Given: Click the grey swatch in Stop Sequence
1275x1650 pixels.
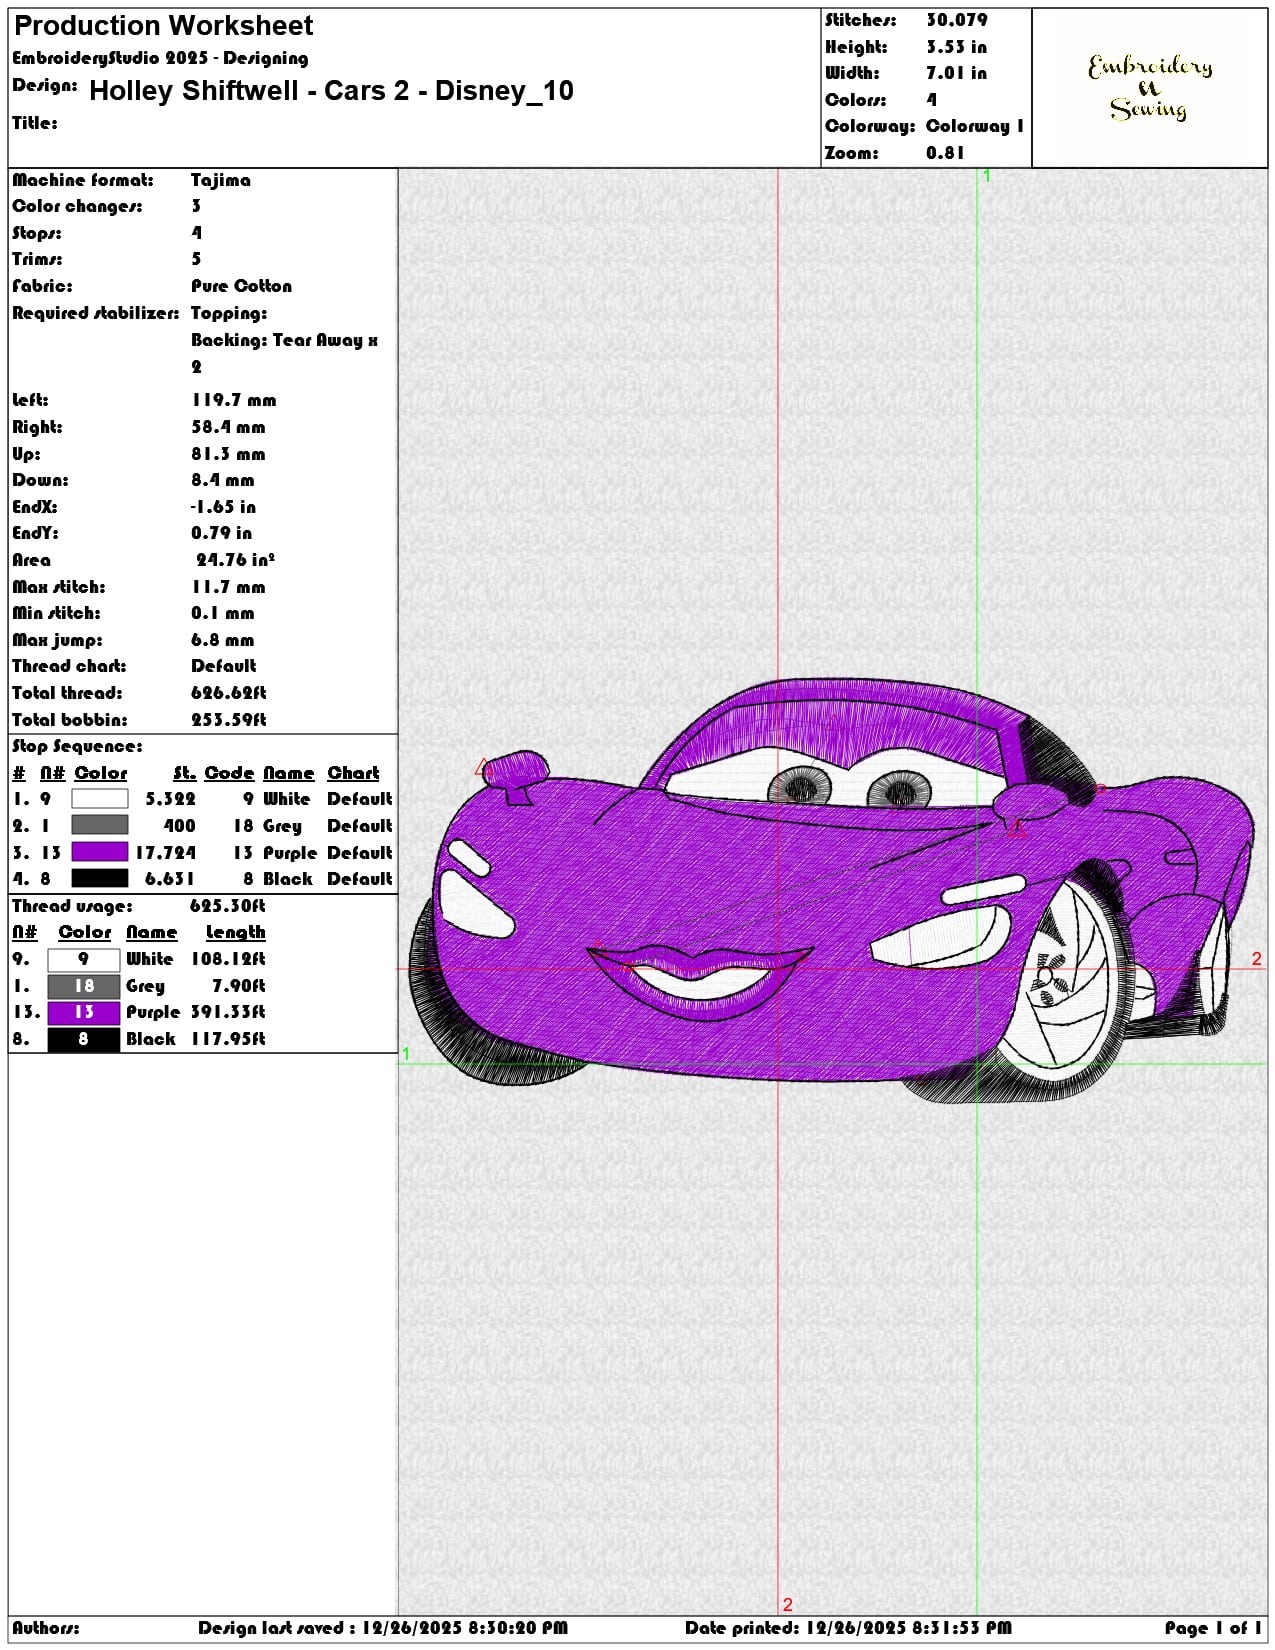Looking at the screenshot, I should 99,825.
